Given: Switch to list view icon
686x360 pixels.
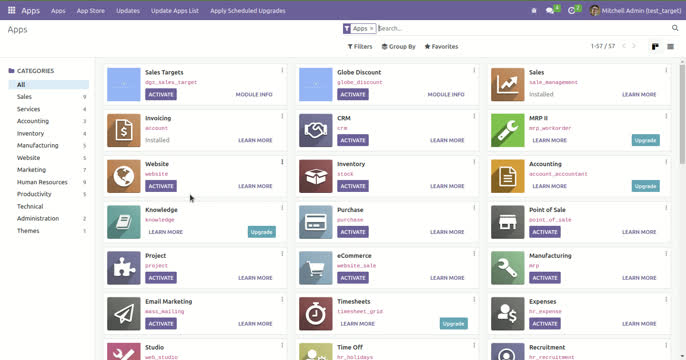Looking at the screenshot, I should pos(670,46).
